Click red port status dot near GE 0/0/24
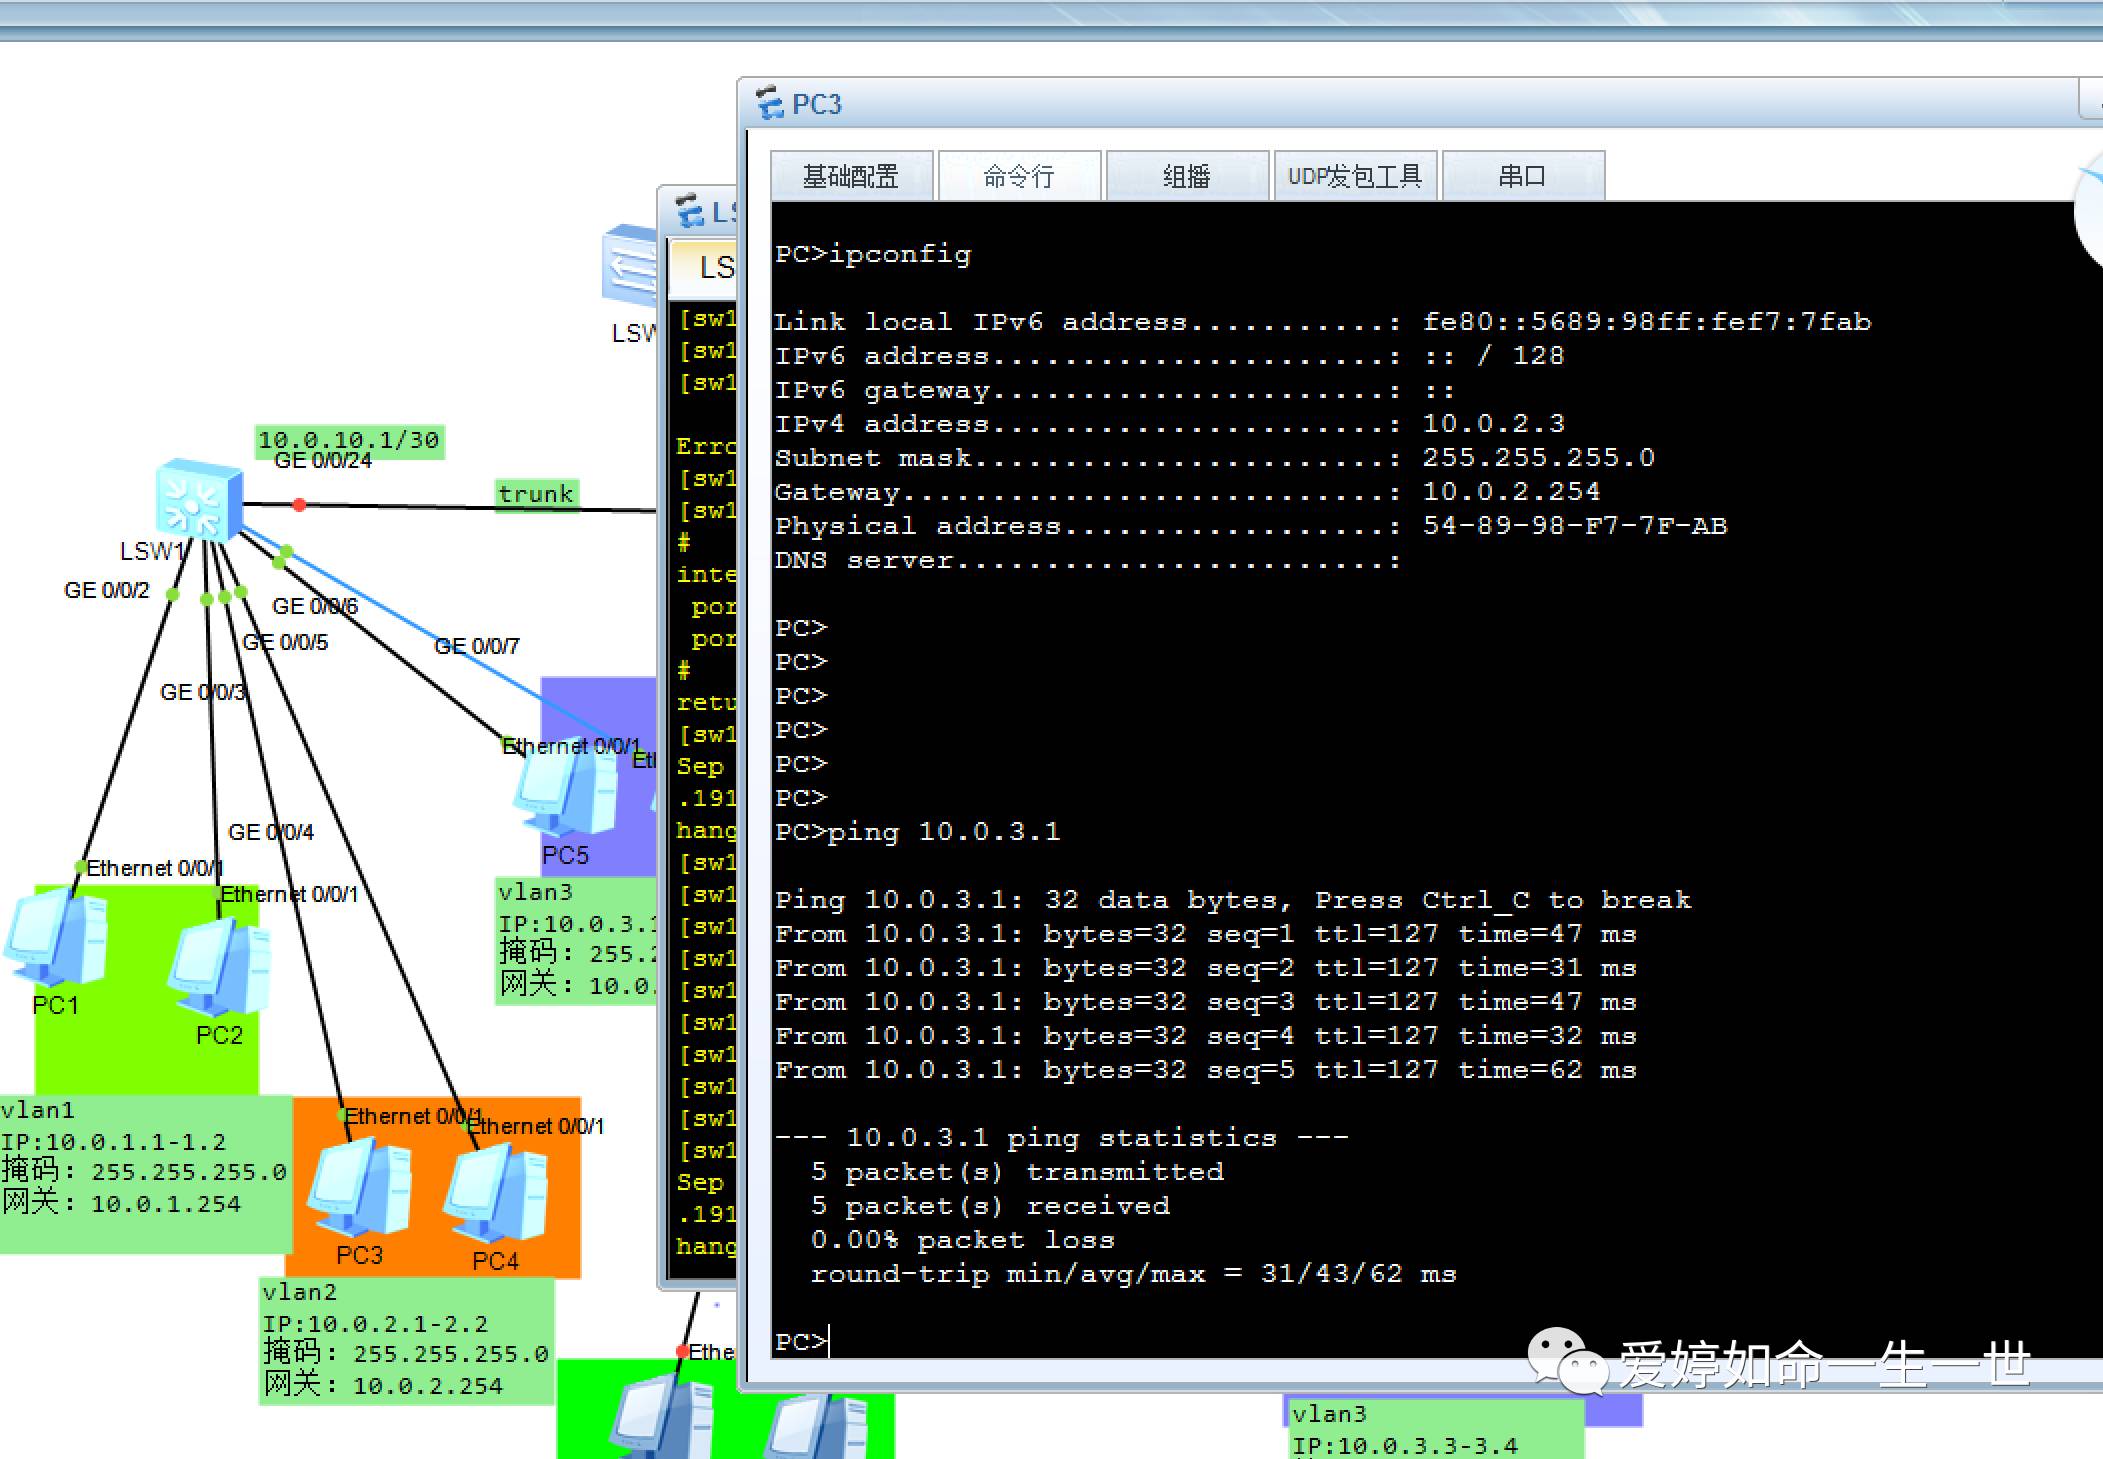Image resolution: width=2103 pixels, height=1459 pixels. tap(299, 505)
